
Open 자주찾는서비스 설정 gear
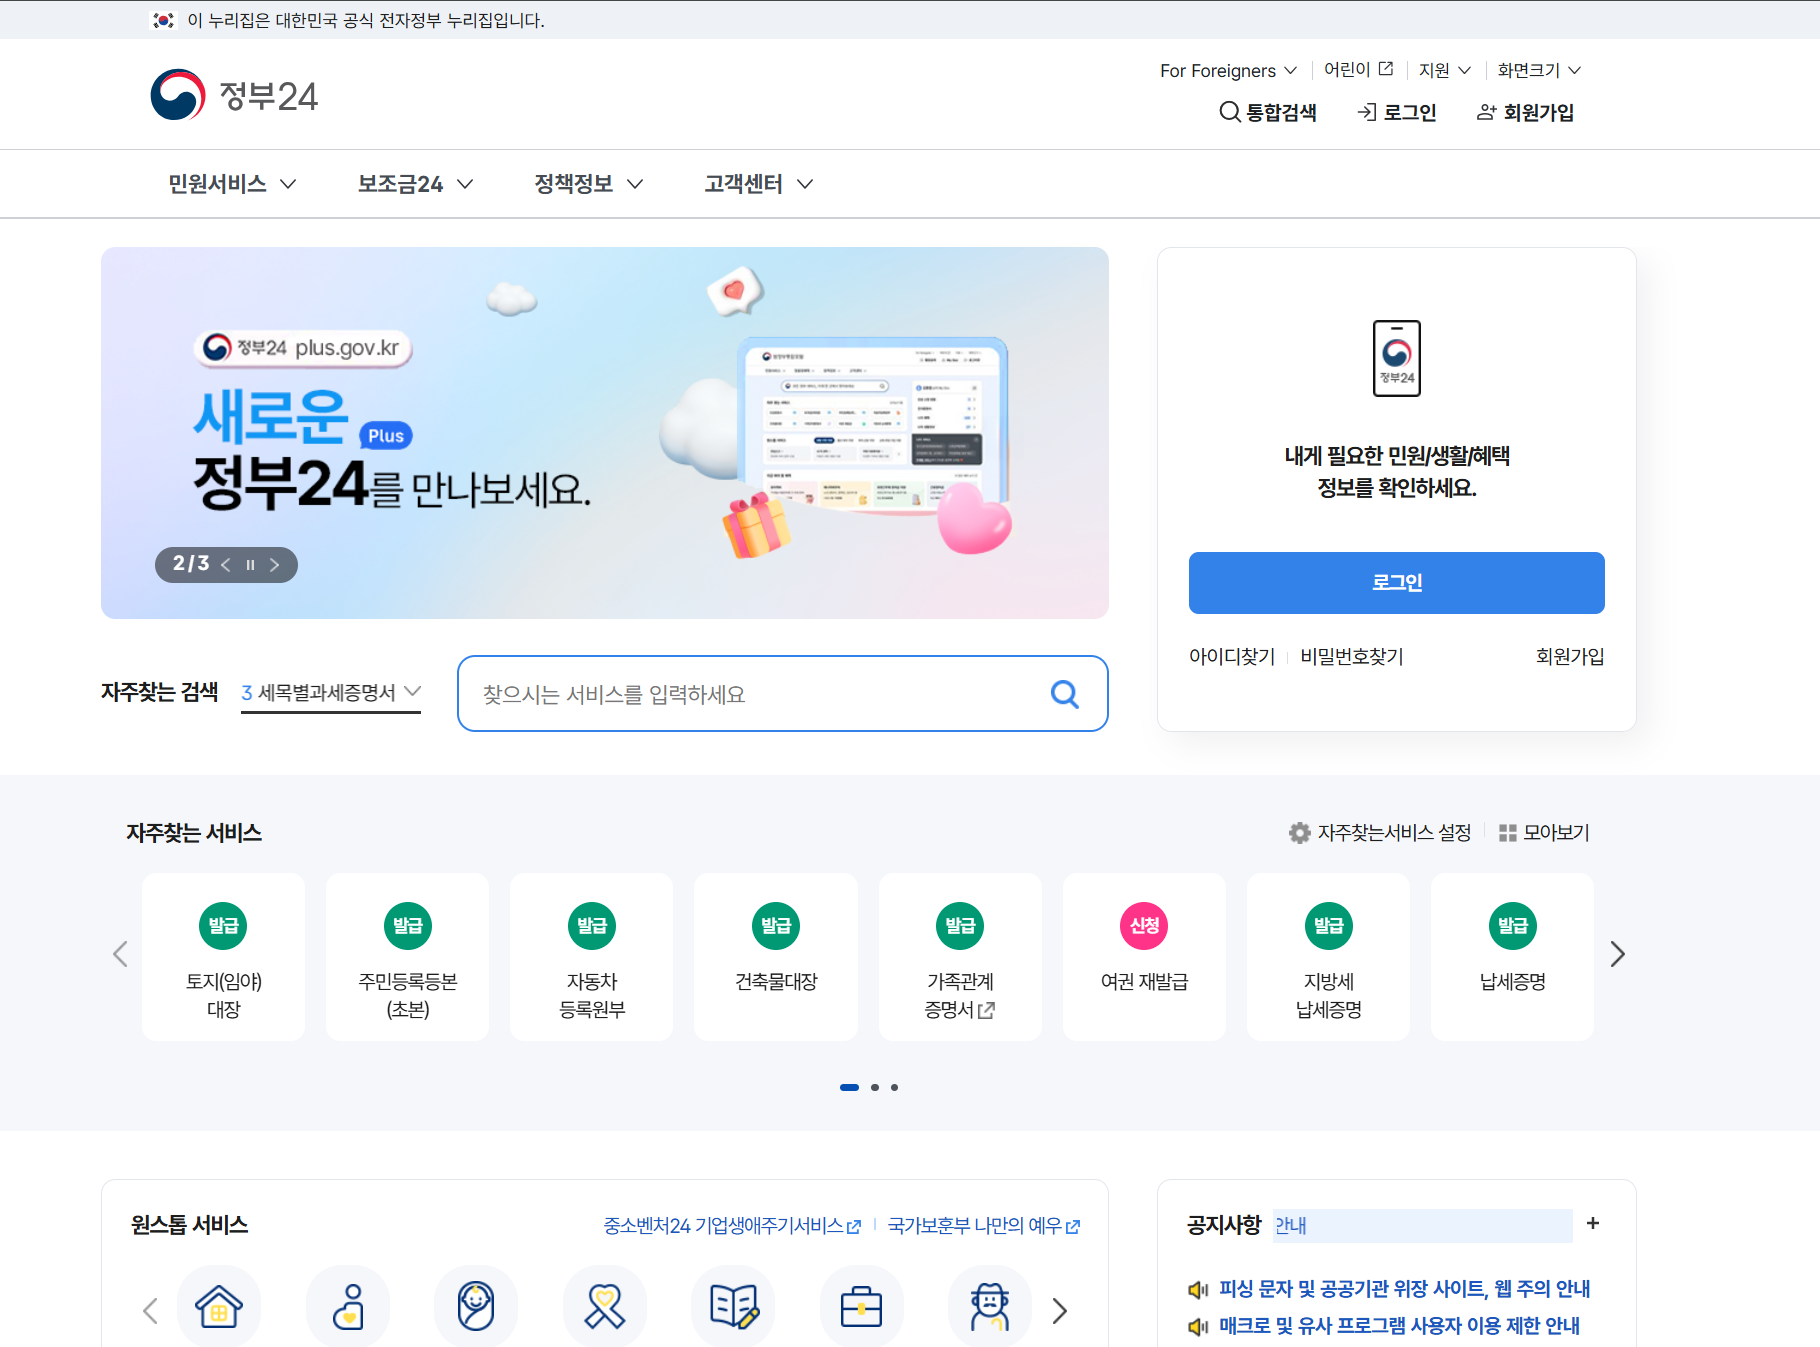pyautogui.click(x=1380, y=833)
